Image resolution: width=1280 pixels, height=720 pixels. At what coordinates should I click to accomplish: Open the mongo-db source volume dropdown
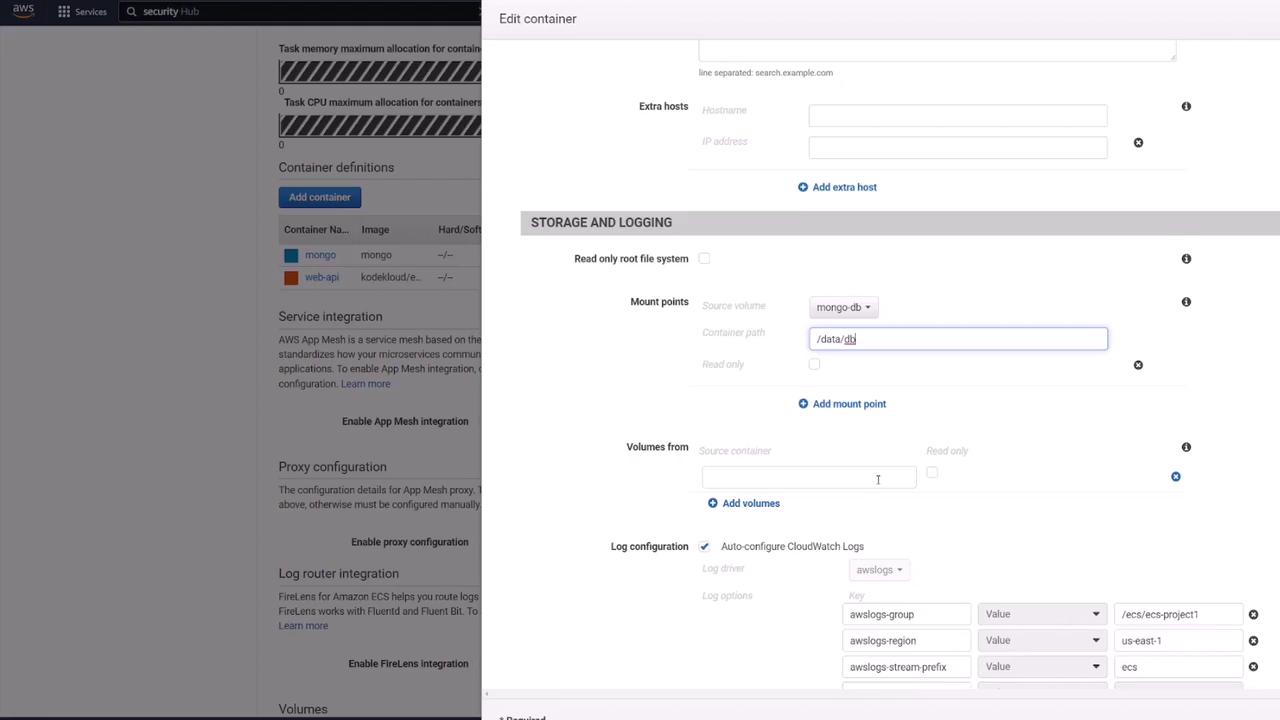843,307
